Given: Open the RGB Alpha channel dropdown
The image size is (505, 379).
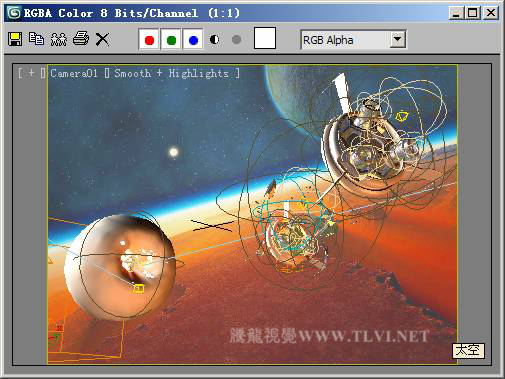Looking at the screenshot, I should pyautogui.click(x=353, y=40).
